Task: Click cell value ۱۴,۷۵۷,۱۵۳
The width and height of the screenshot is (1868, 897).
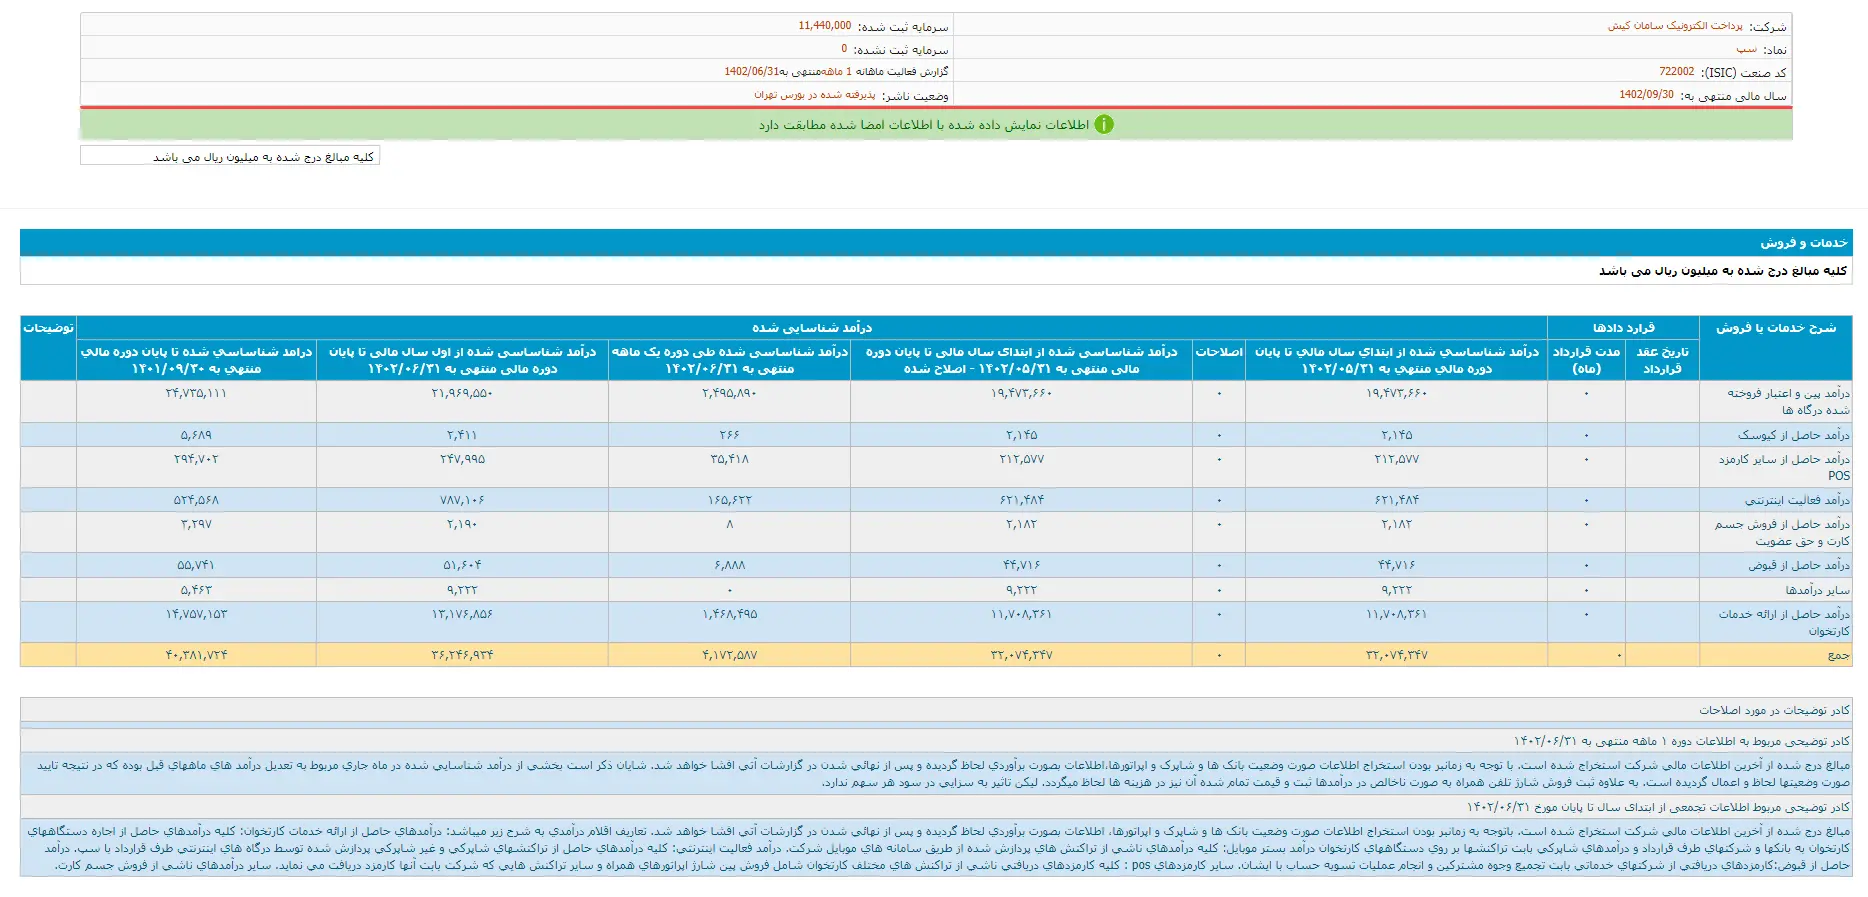Action: [x=196, y=614]
